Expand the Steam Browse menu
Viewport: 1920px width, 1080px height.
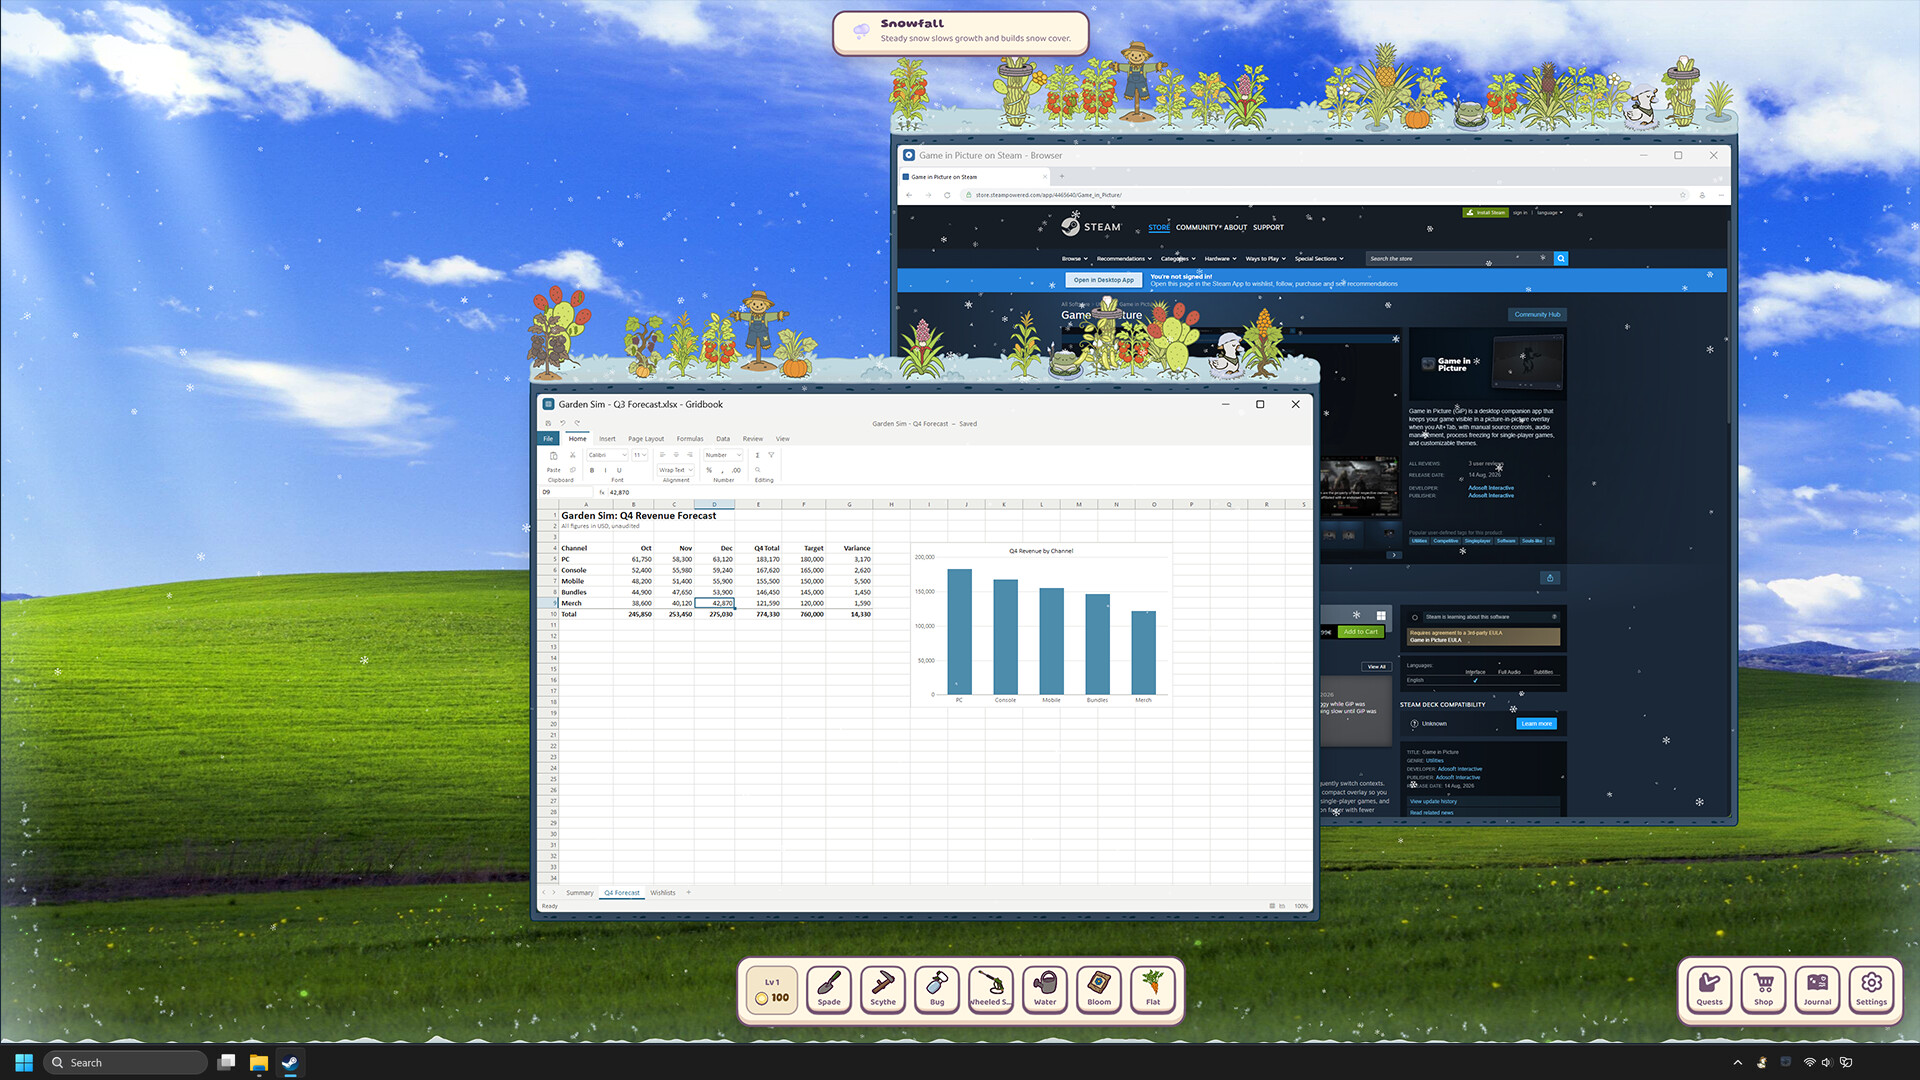click(1074, 259)
